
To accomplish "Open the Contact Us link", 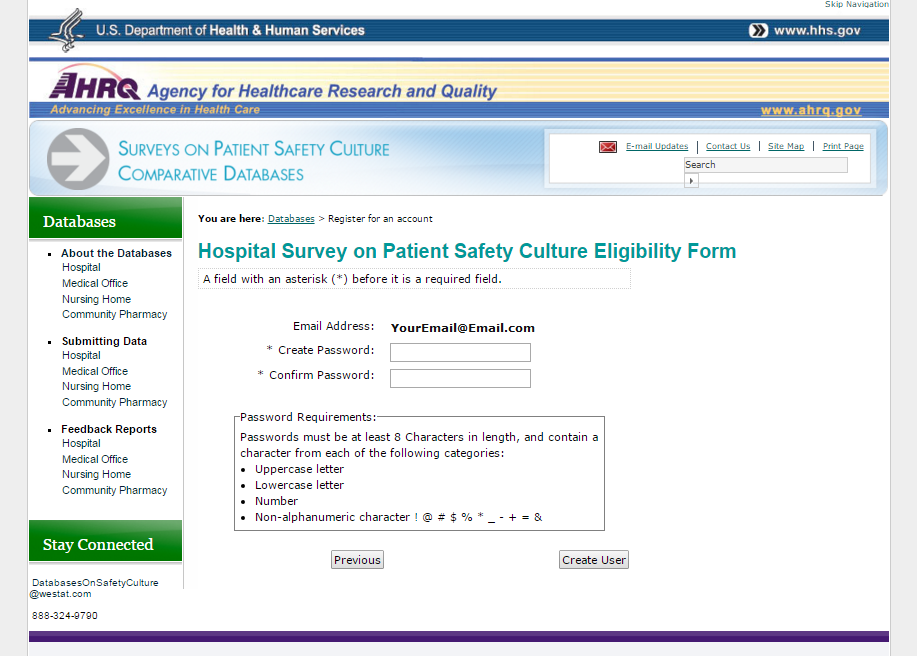I will tap(728, 146).
